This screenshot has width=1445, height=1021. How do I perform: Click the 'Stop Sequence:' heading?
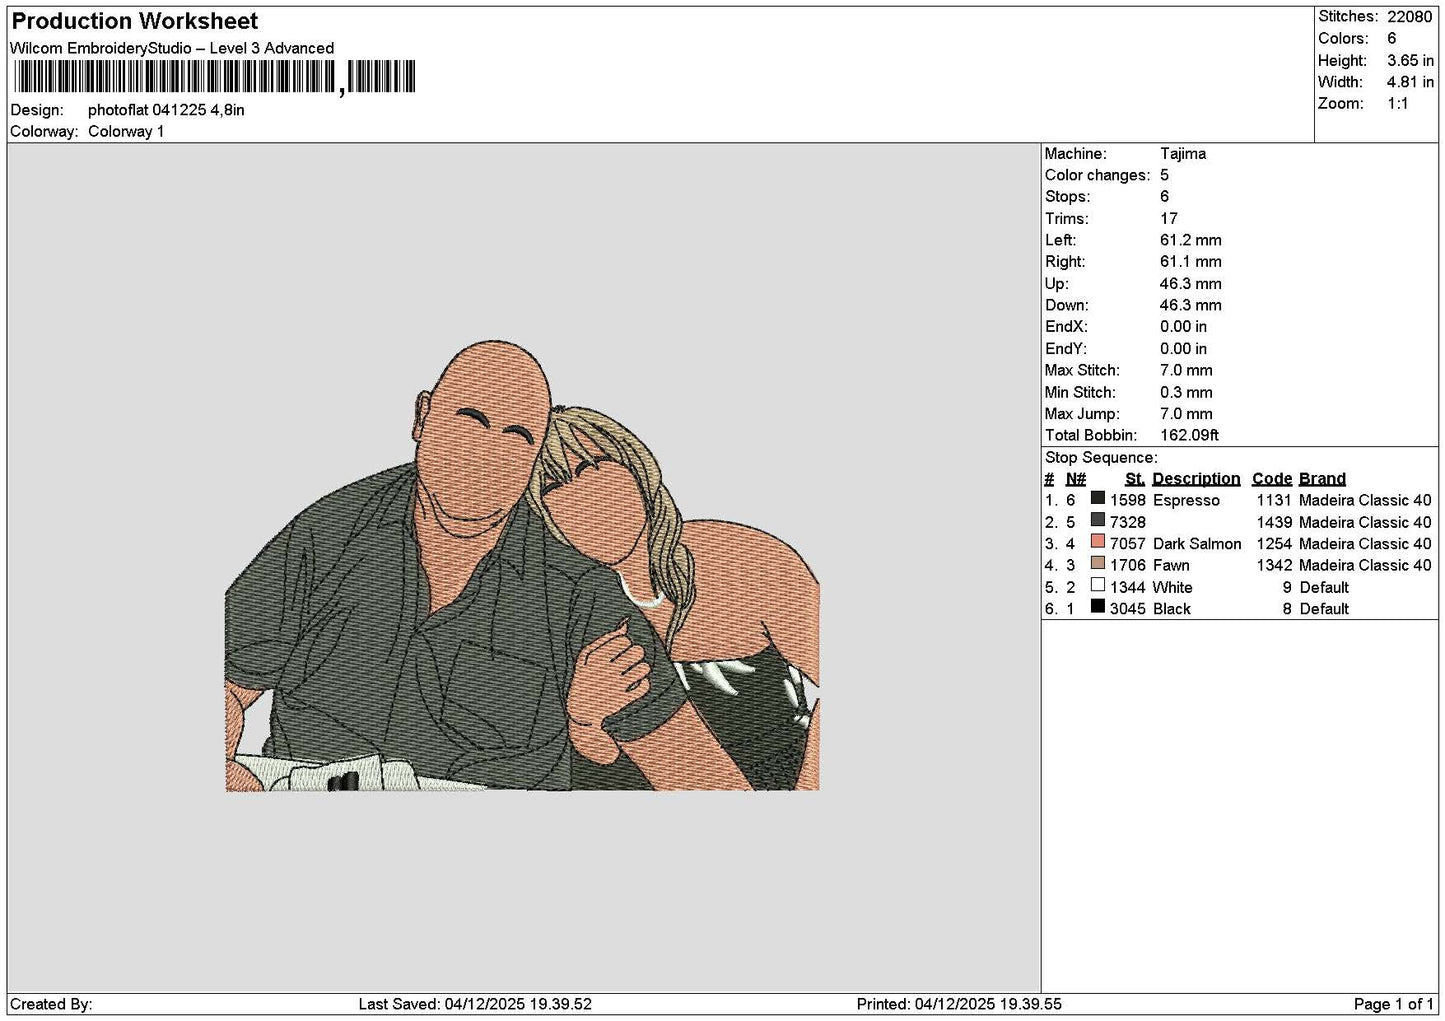[x=1101, y=458]
